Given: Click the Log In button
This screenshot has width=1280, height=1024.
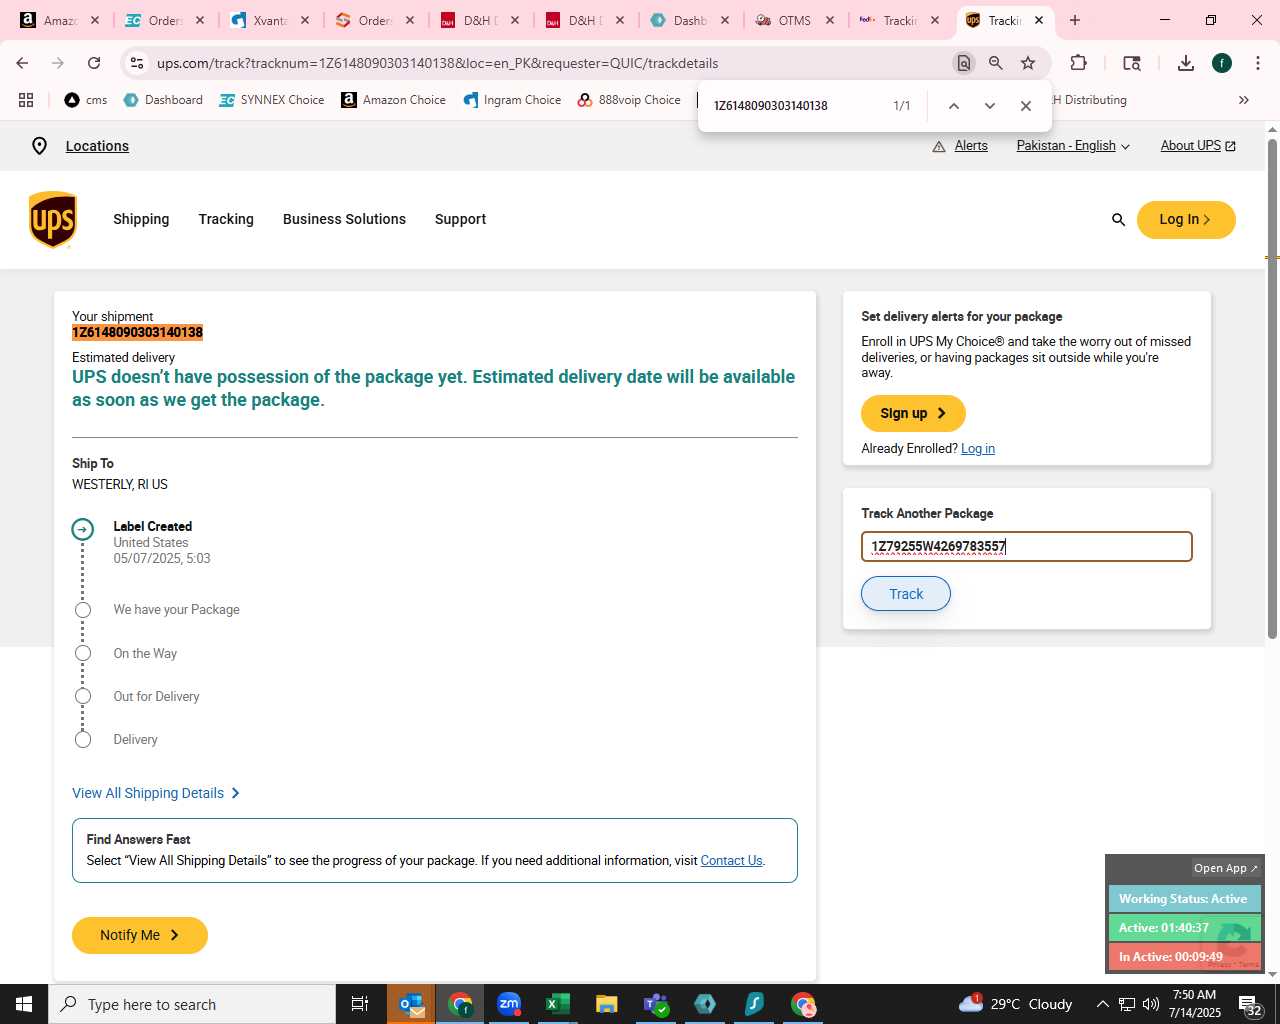Looking at the screenshot, I should point(1186,220).
